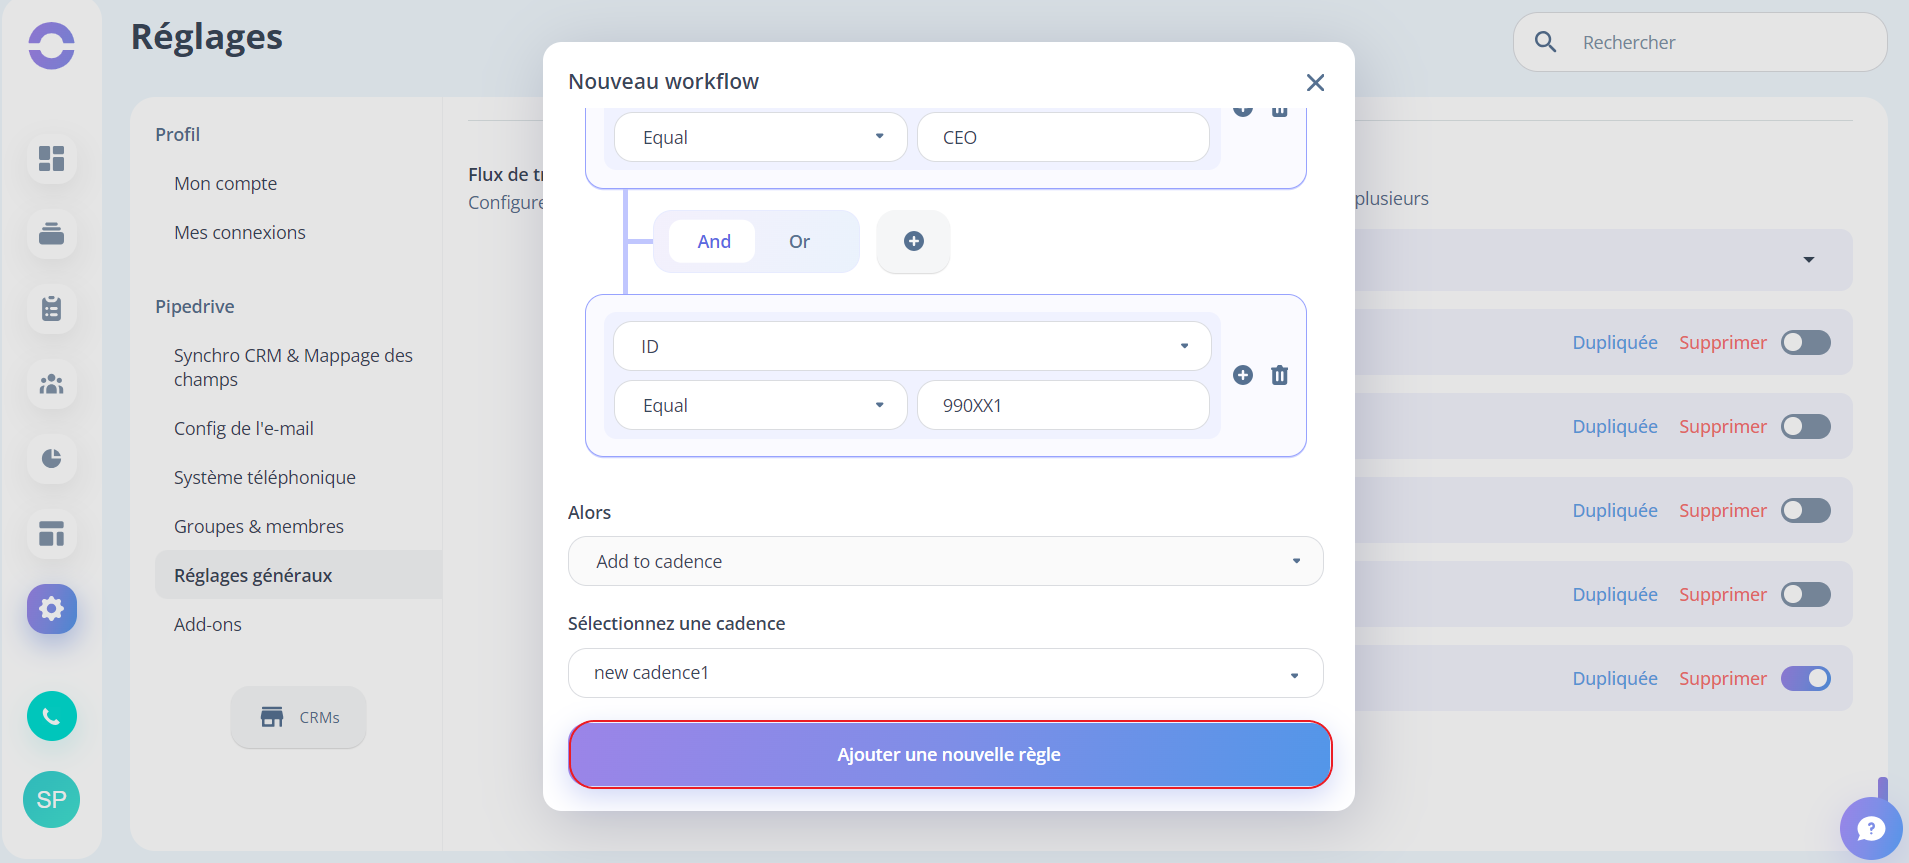Screen dimensions: 1909x863
Task: Click the plus icon next to ID condition
Action: (1243, 375)
